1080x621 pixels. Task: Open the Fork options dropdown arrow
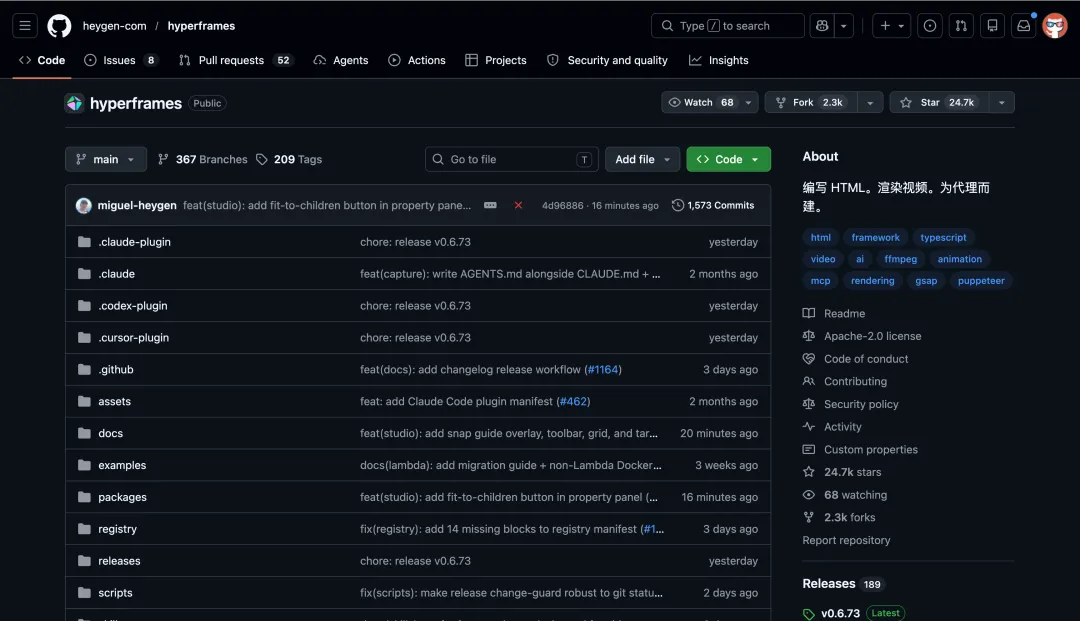tap(870, 103)
